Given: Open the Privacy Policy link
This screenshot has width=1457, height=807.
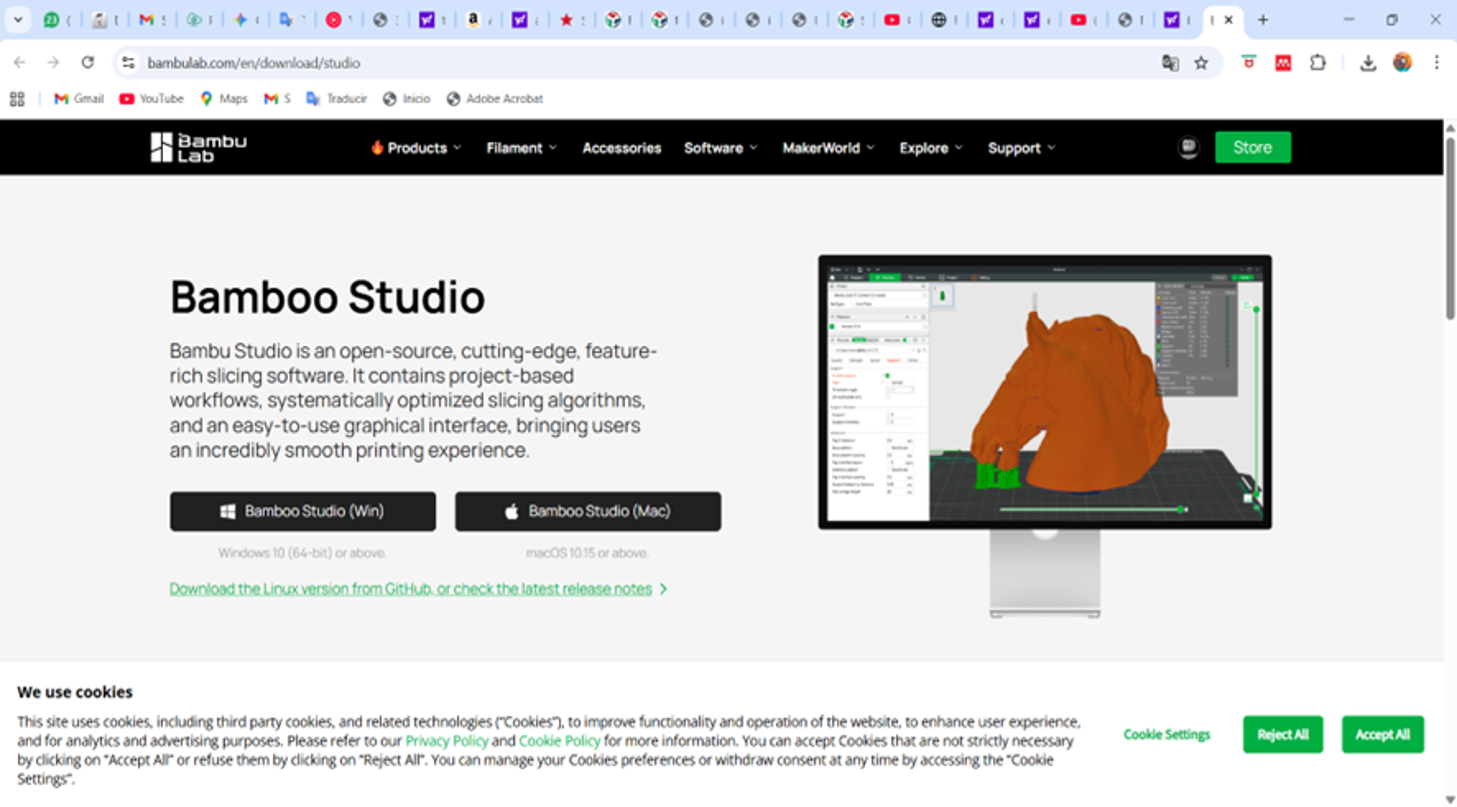Looking at the screenshot, I should (447, 741).
